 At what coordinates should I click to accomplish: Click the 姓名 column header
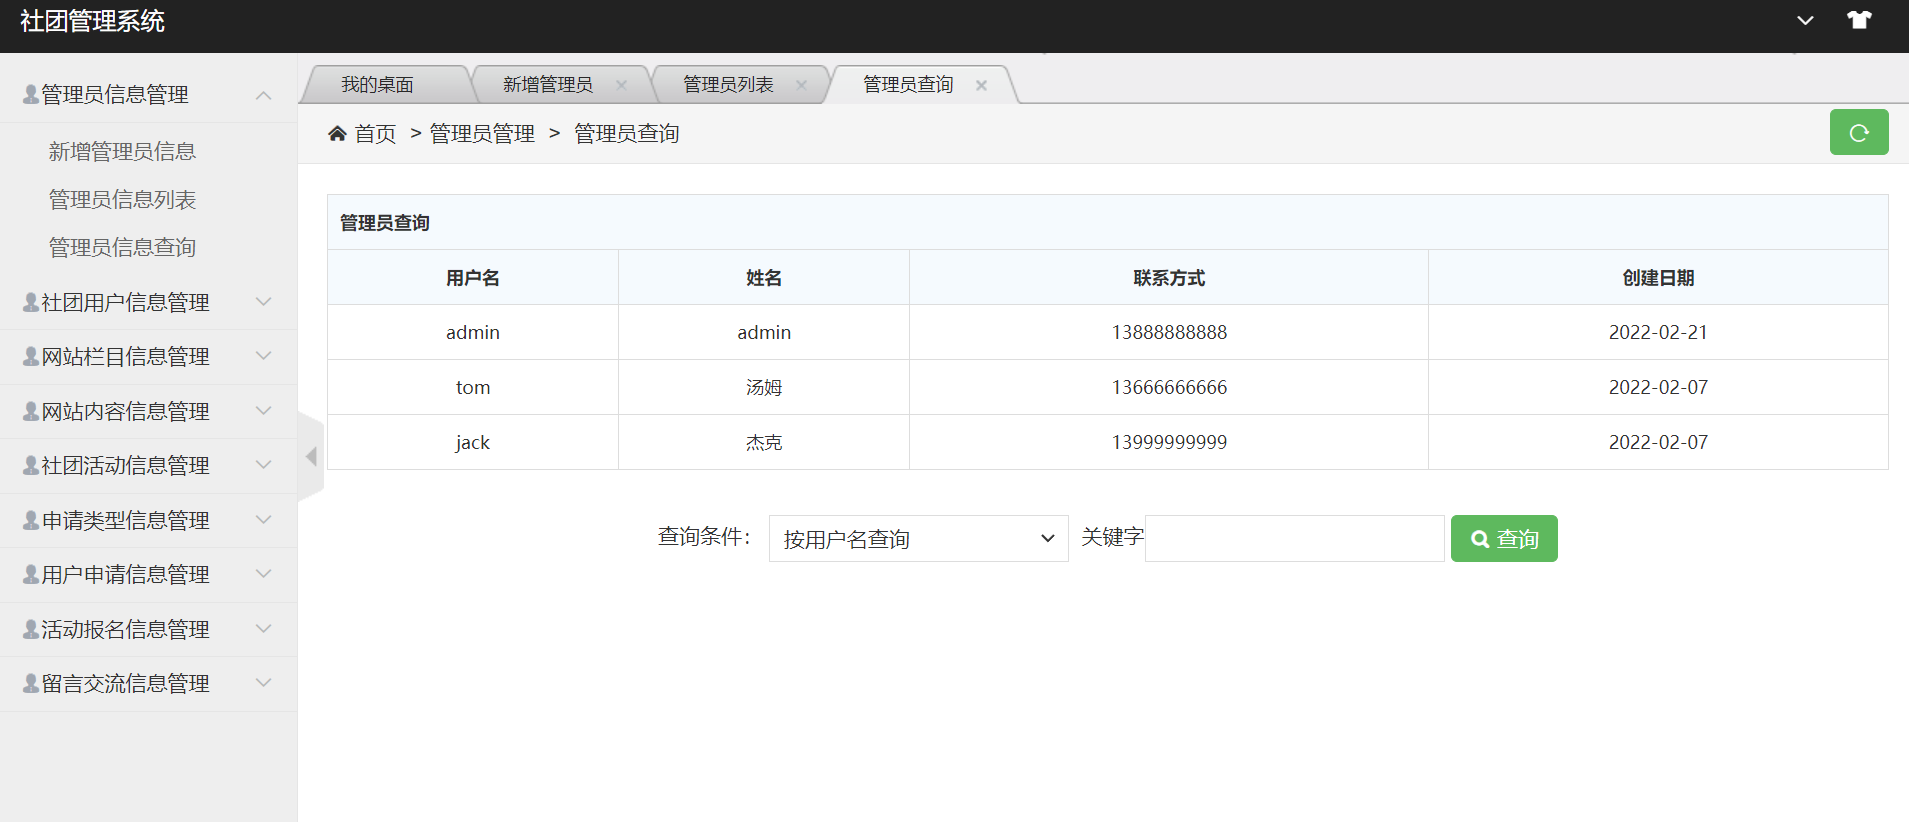pyautogui.click(x=764, y=278)
